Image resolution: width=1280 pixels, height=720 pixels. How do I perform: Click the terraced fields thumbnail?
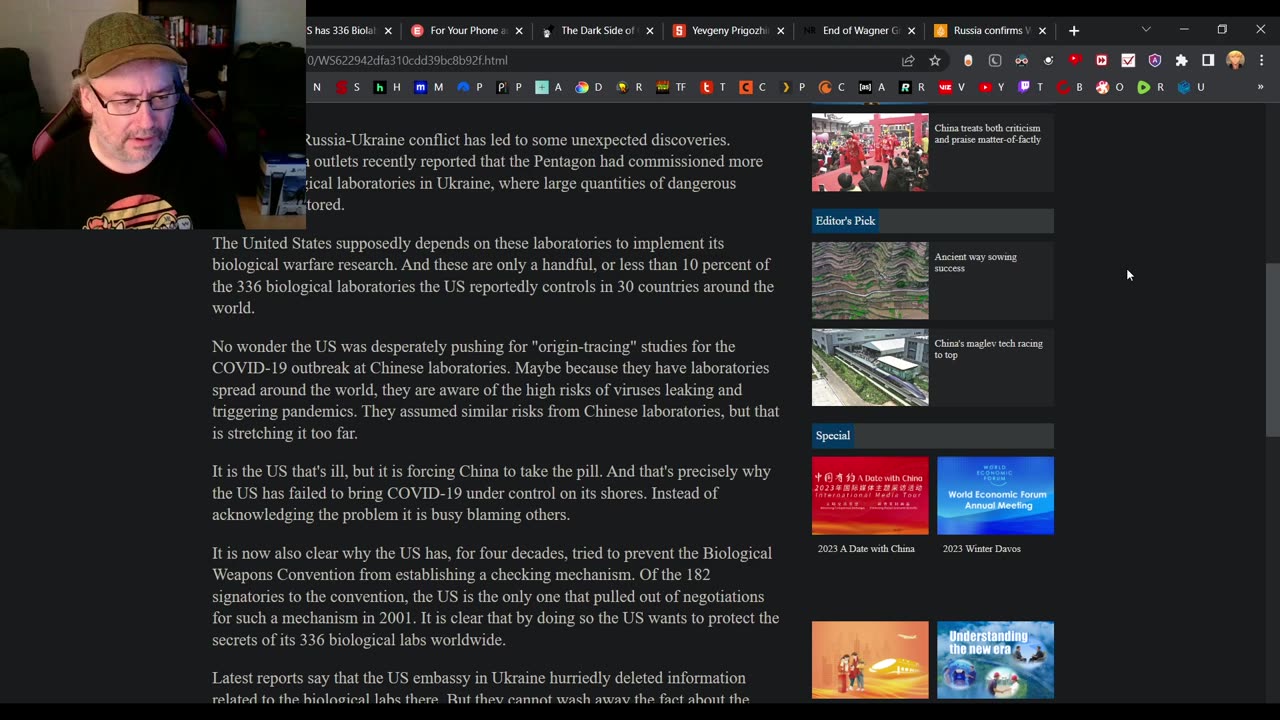[x=870, y=280]
